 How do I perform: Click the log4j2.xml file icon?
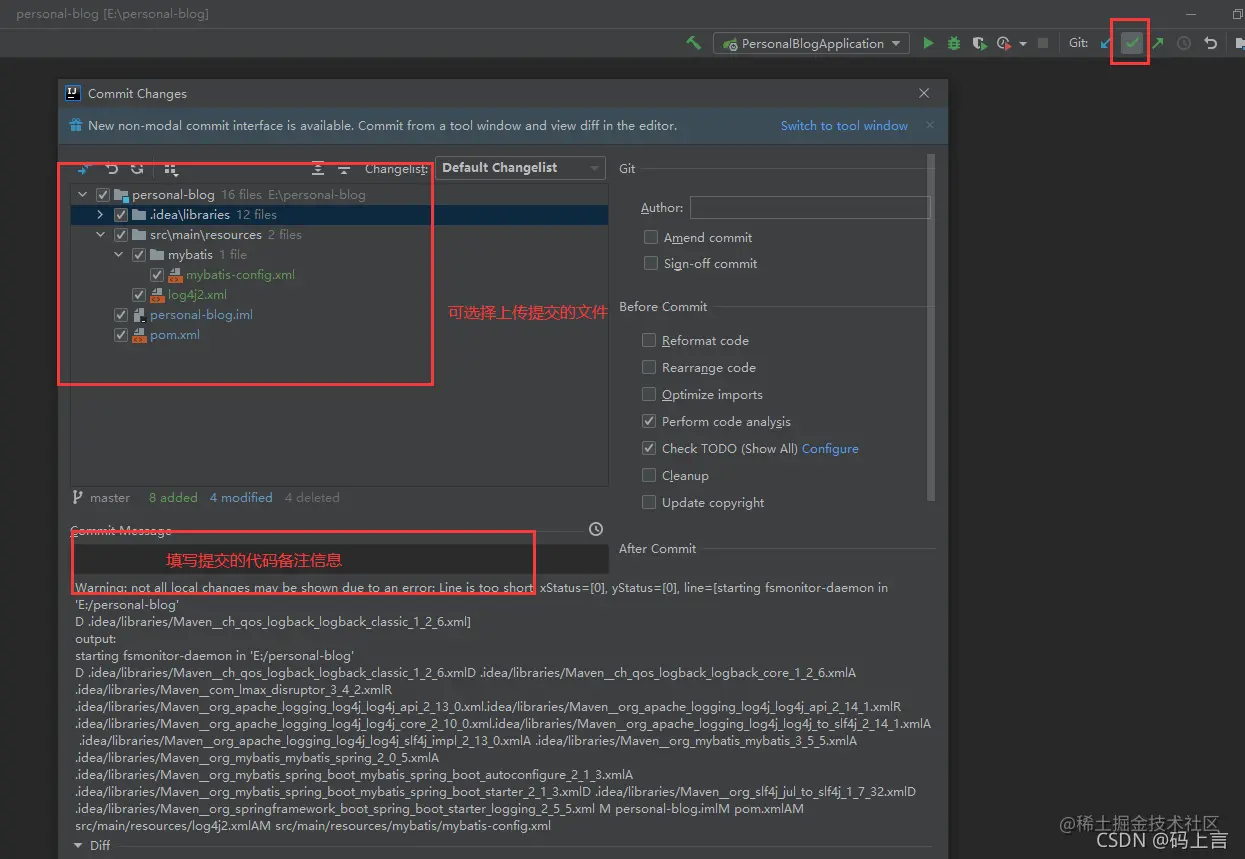pyautogui.click(x=157, y=295)
